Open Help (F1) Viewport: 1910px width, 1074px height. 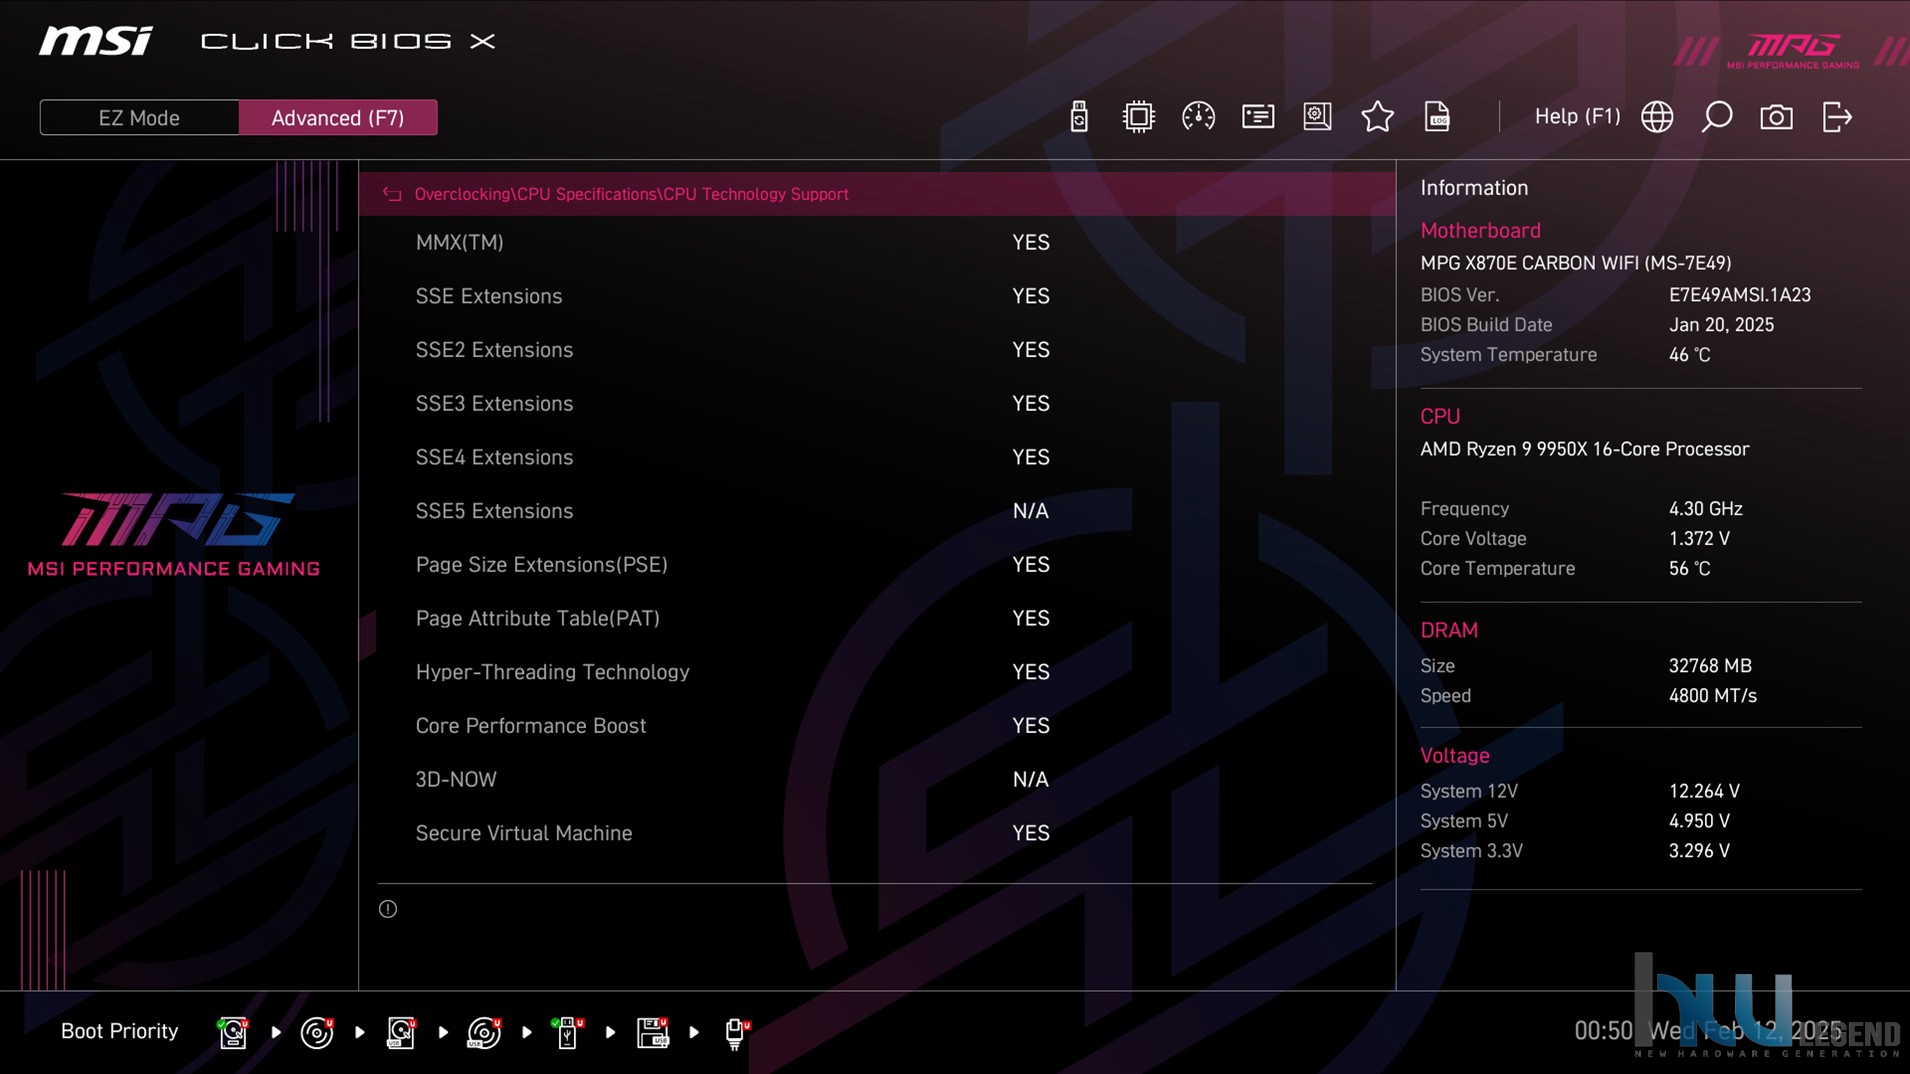(x=1577, y=117)
